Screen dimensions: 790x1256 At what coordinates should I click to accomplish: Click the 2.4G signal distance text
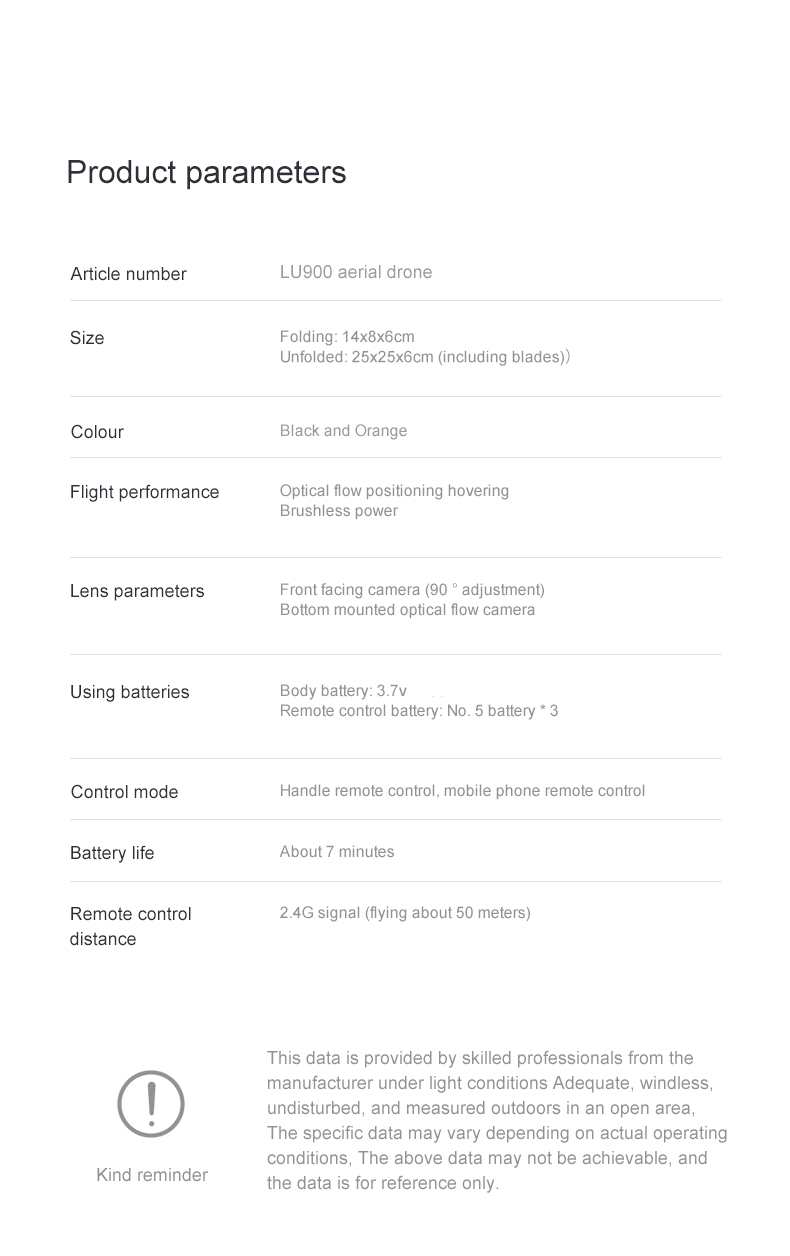pos(405,913)
